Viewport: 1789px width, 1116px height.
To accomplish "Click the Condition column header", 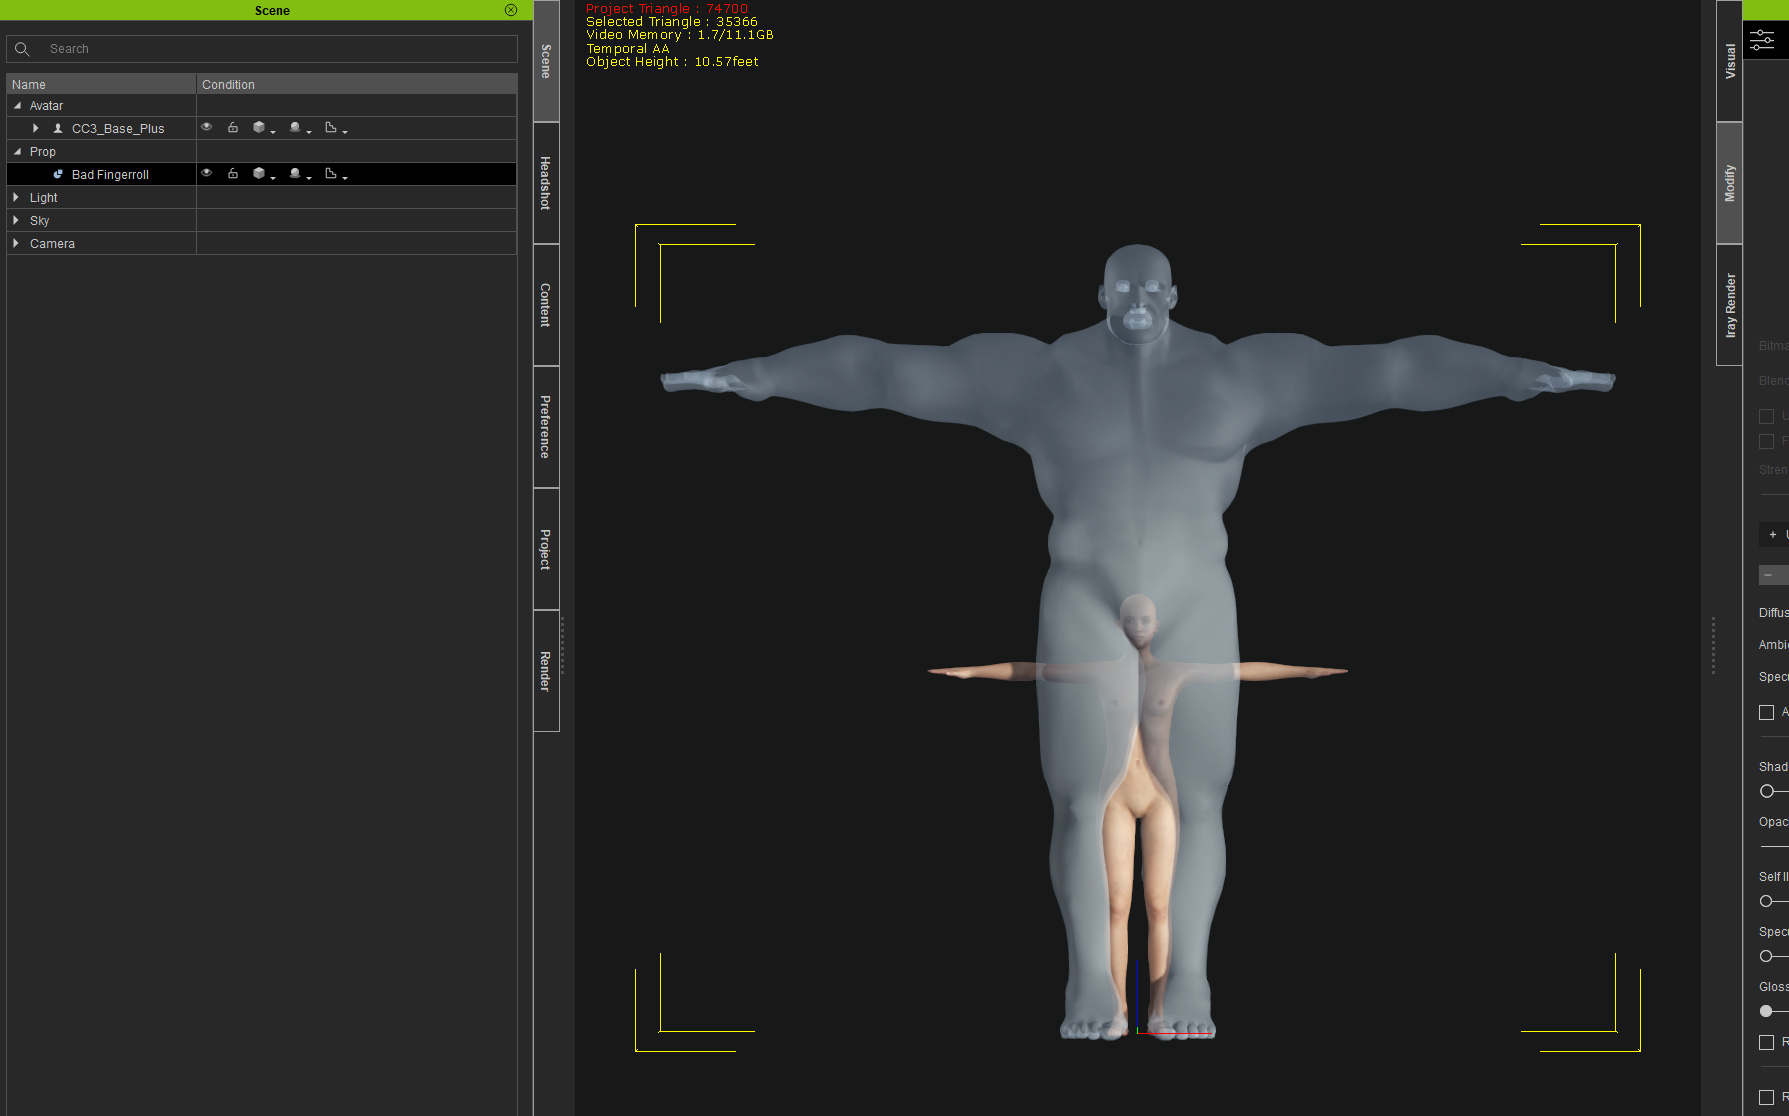I will point(357,84).
